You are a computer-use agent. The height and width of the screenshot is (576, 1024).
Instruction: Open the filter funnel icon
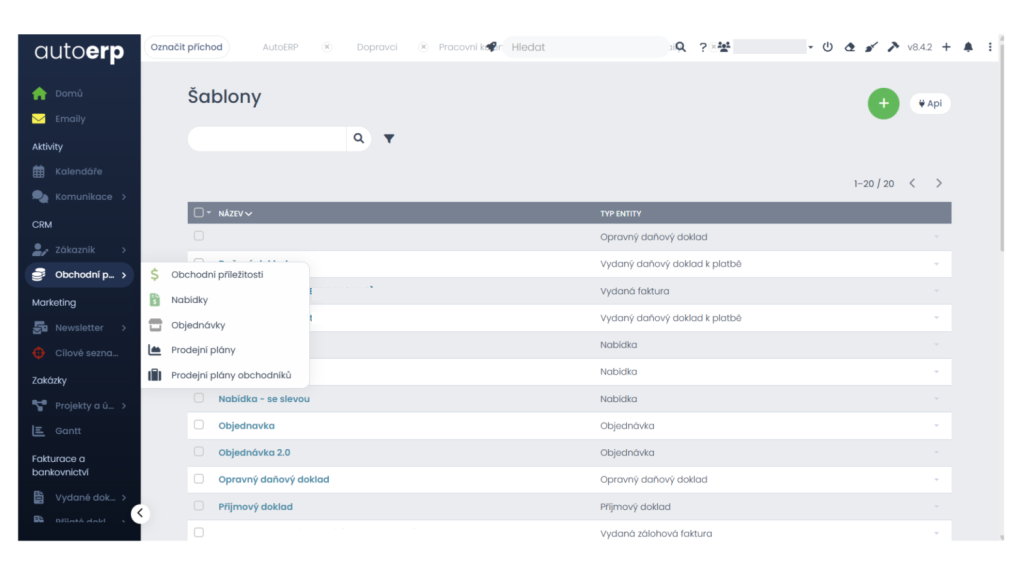389,139
